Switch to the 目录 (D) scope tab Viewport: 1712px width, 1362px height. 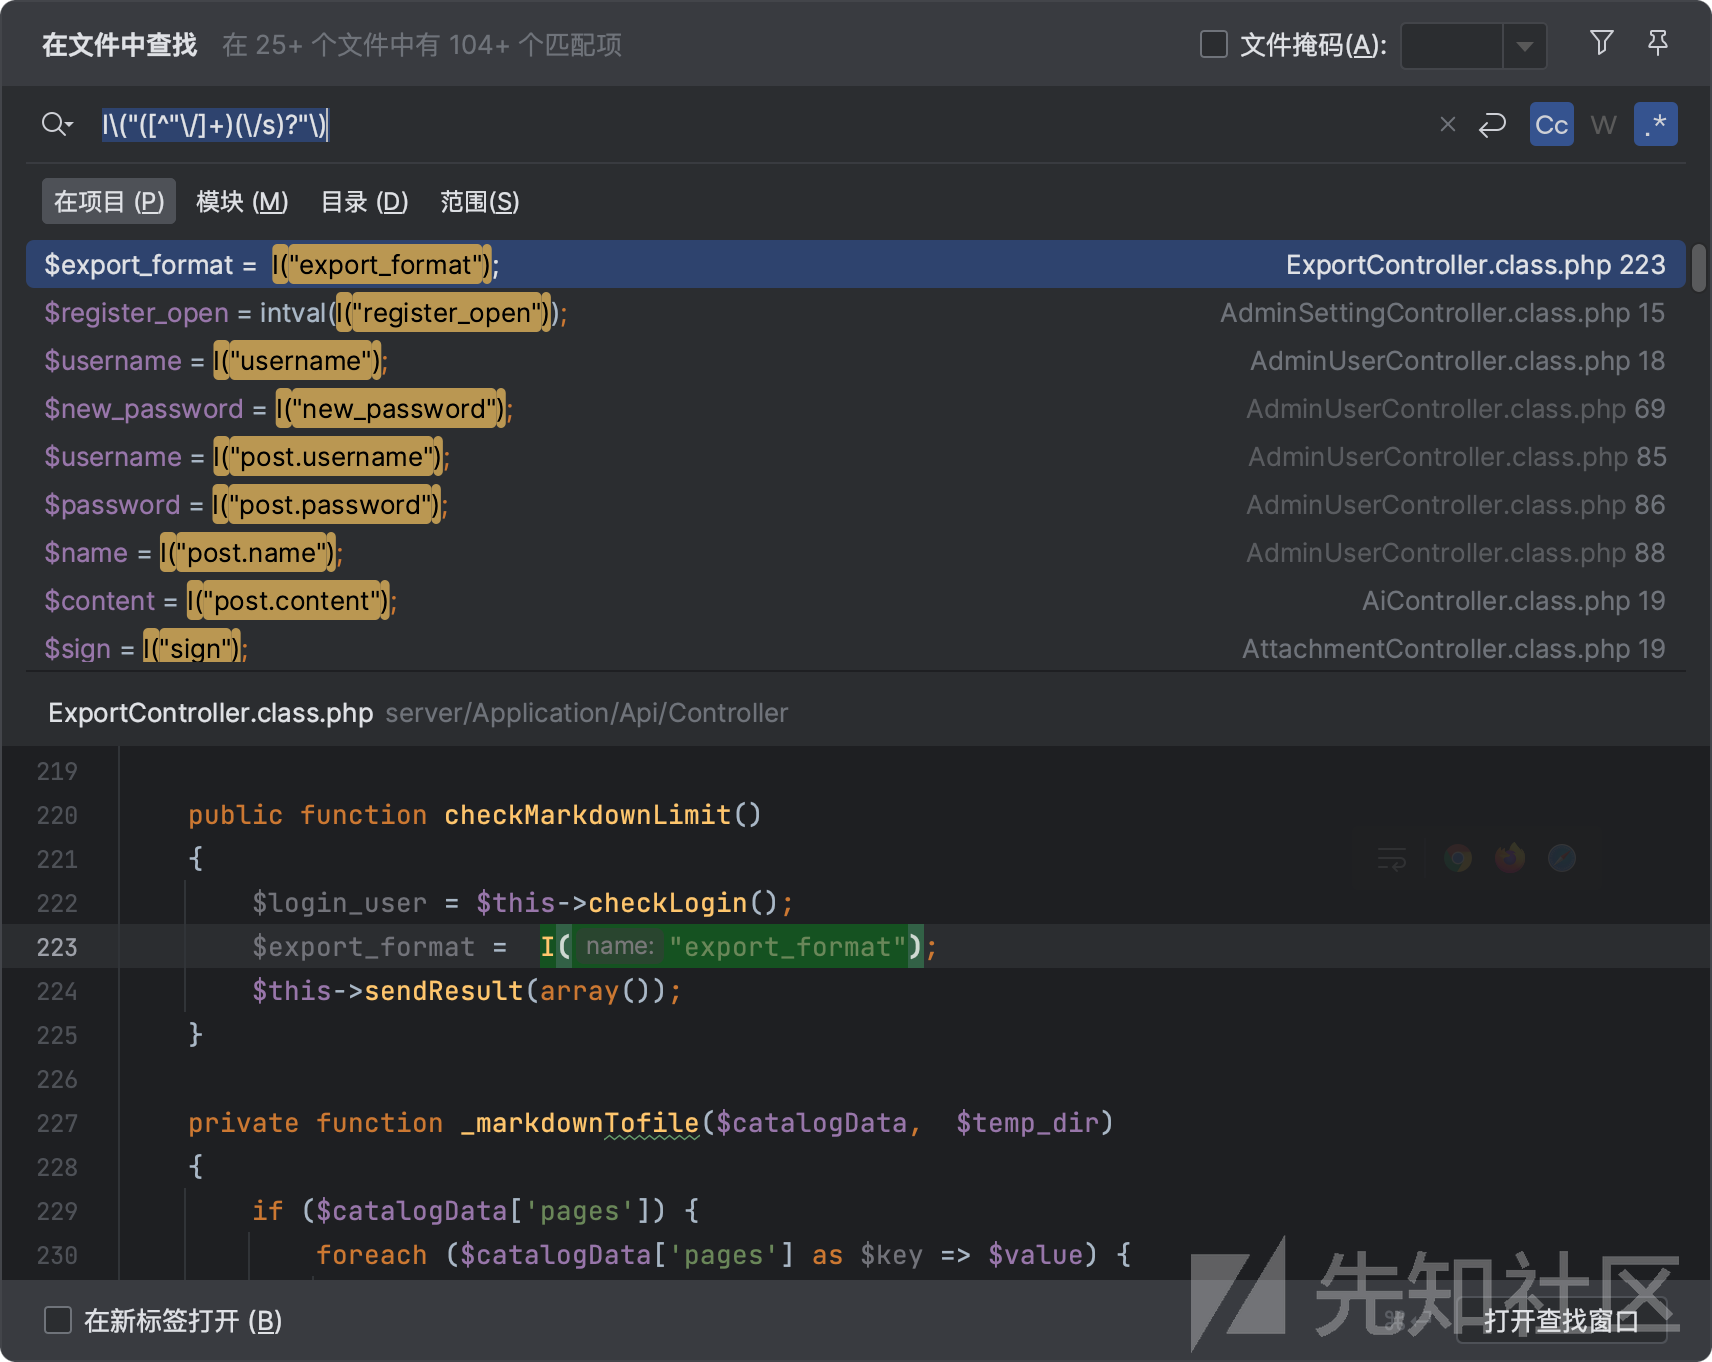click(x=364, y=201)
